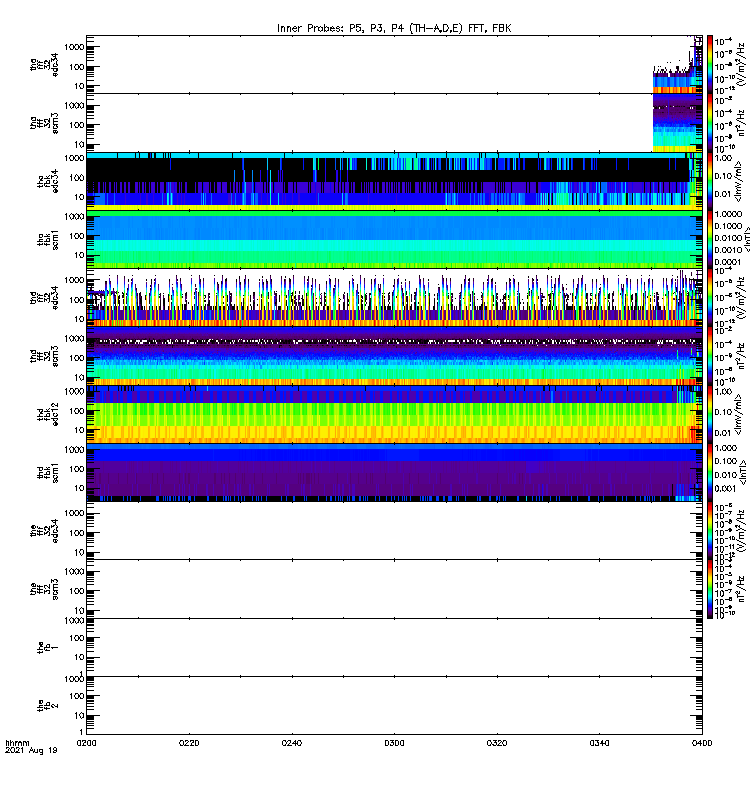Select the thd fbk scm1 panel label

pos(48,472)
